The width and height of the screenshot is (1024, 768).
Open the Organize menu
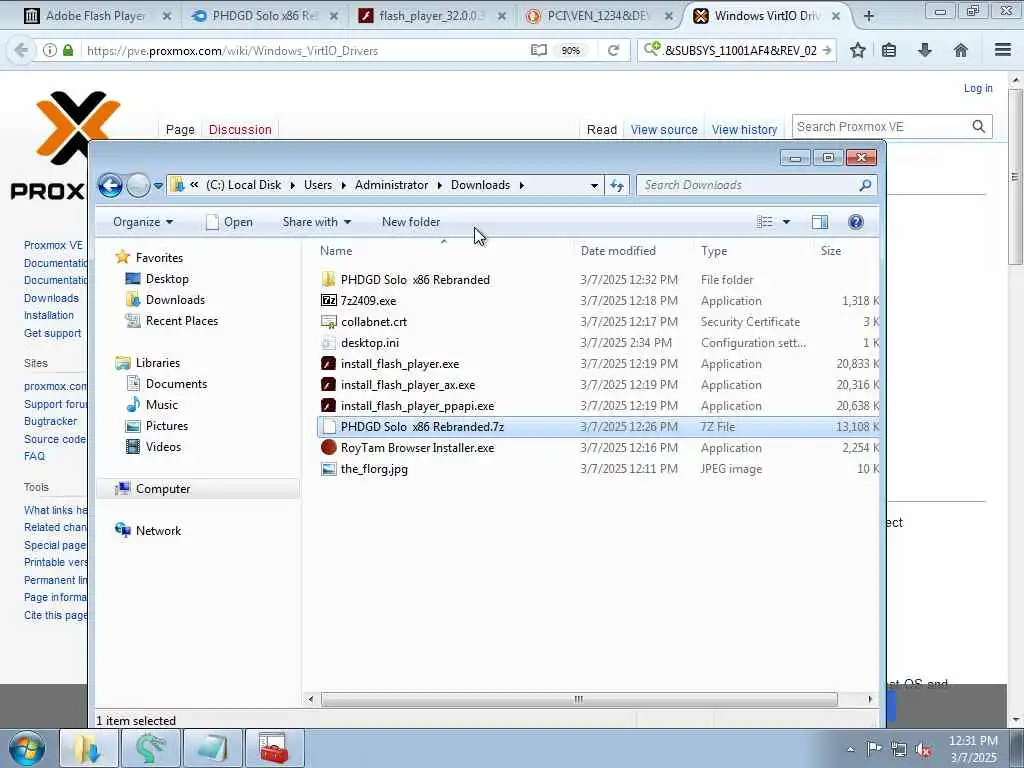pyautogui.click(x=143, y=222)
